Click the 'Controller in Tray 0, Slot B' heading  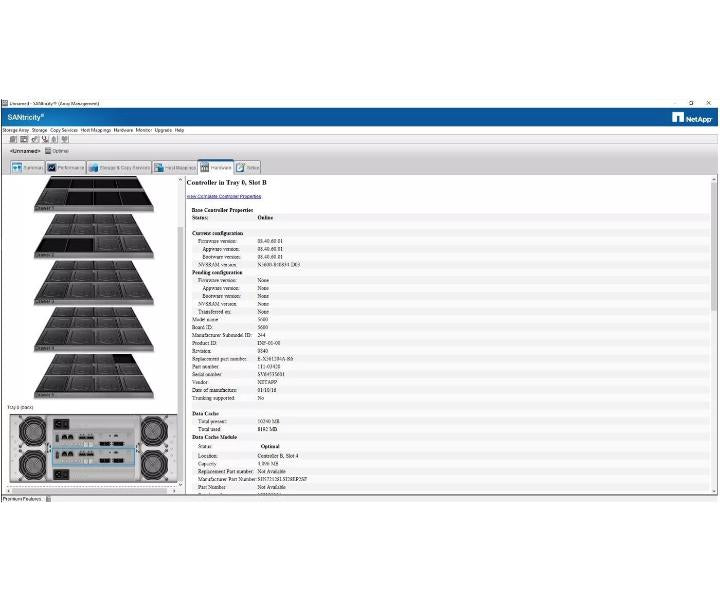pos(226,183)
